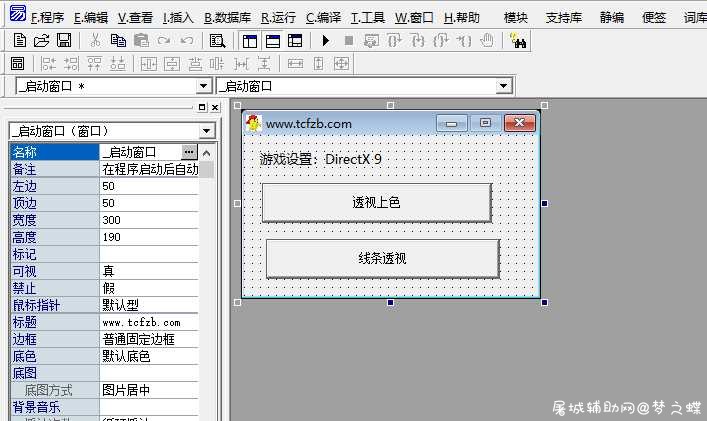Click the property list scroll up arrow
The width and height of the screenshot is (707, 421).
tap(207, 153)
